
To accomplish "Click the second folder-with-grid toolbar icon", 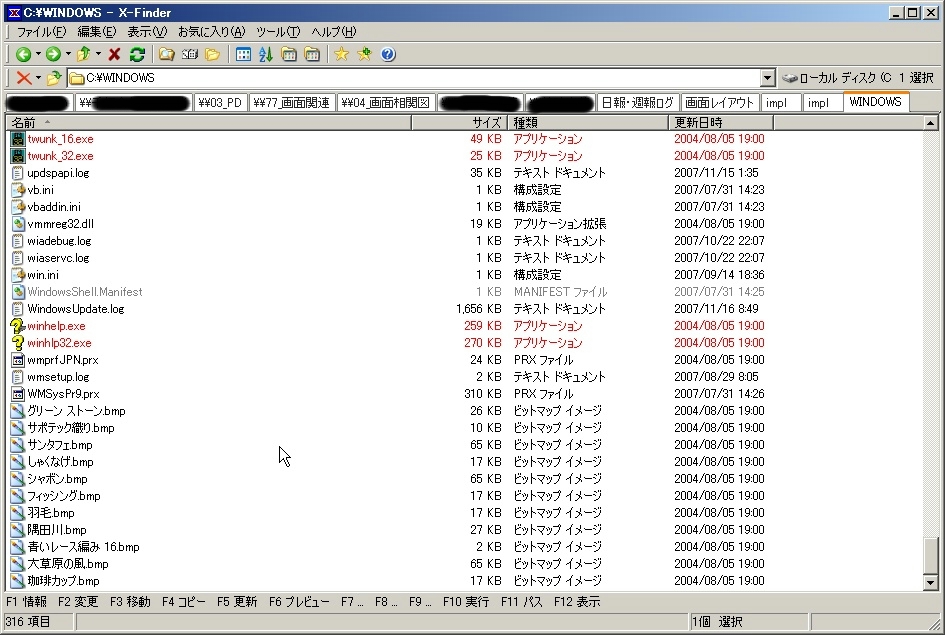I will (312, 55).
